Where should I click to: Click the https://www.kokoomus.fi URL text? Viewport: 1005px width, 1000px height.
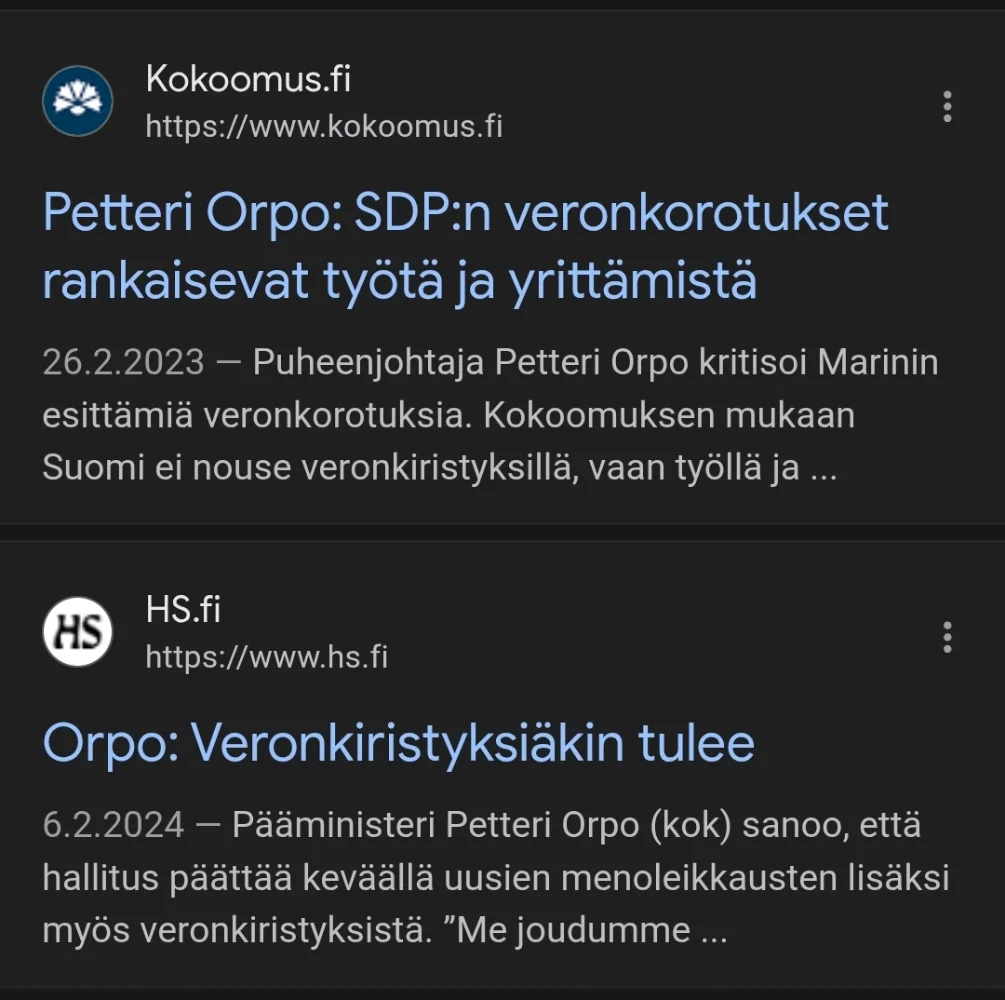pyautogui.click(x=324, y=127)
